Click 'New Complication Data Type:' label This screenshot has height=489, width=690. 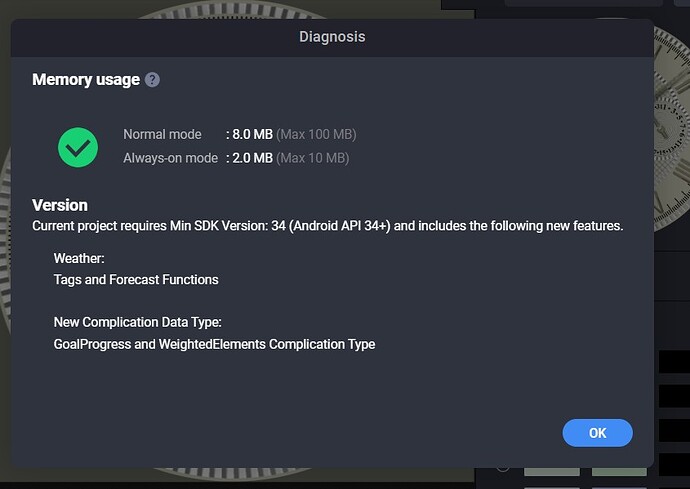click(138, 322)
